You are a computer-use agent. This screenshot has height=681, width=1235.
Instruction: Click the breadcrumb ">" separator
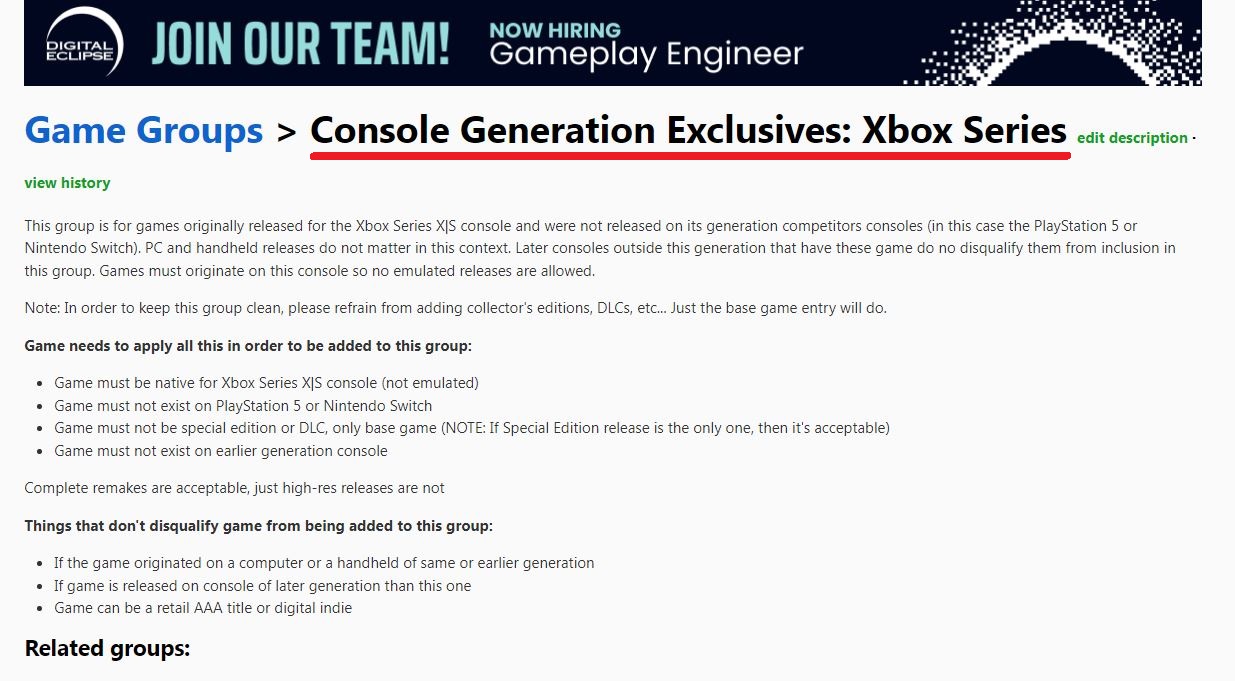click(287, 132)
